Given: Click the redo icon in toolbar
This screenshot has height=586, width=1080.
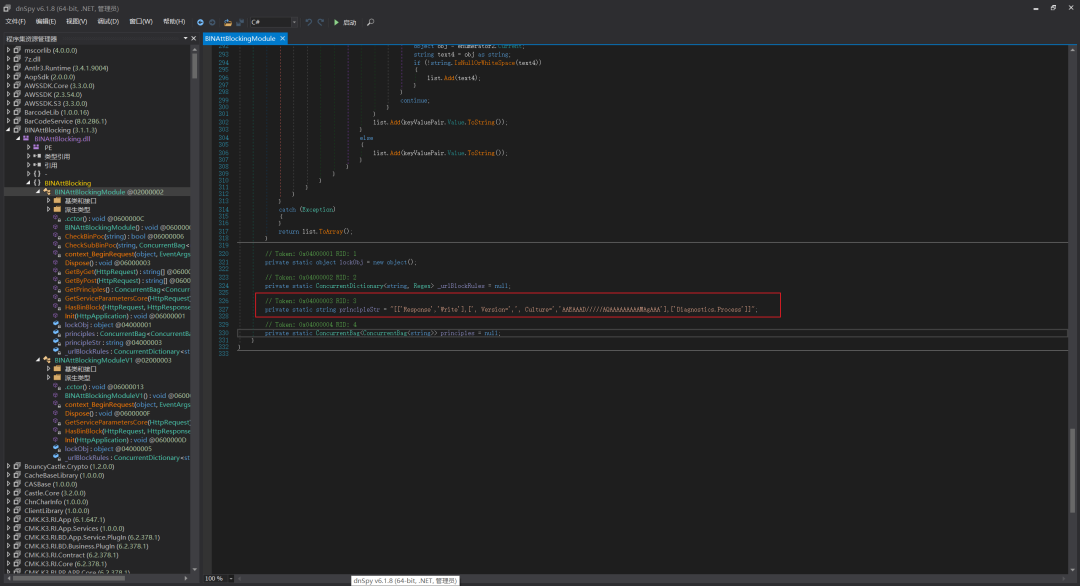Looking at the screenshot, I should click(320, 22).
